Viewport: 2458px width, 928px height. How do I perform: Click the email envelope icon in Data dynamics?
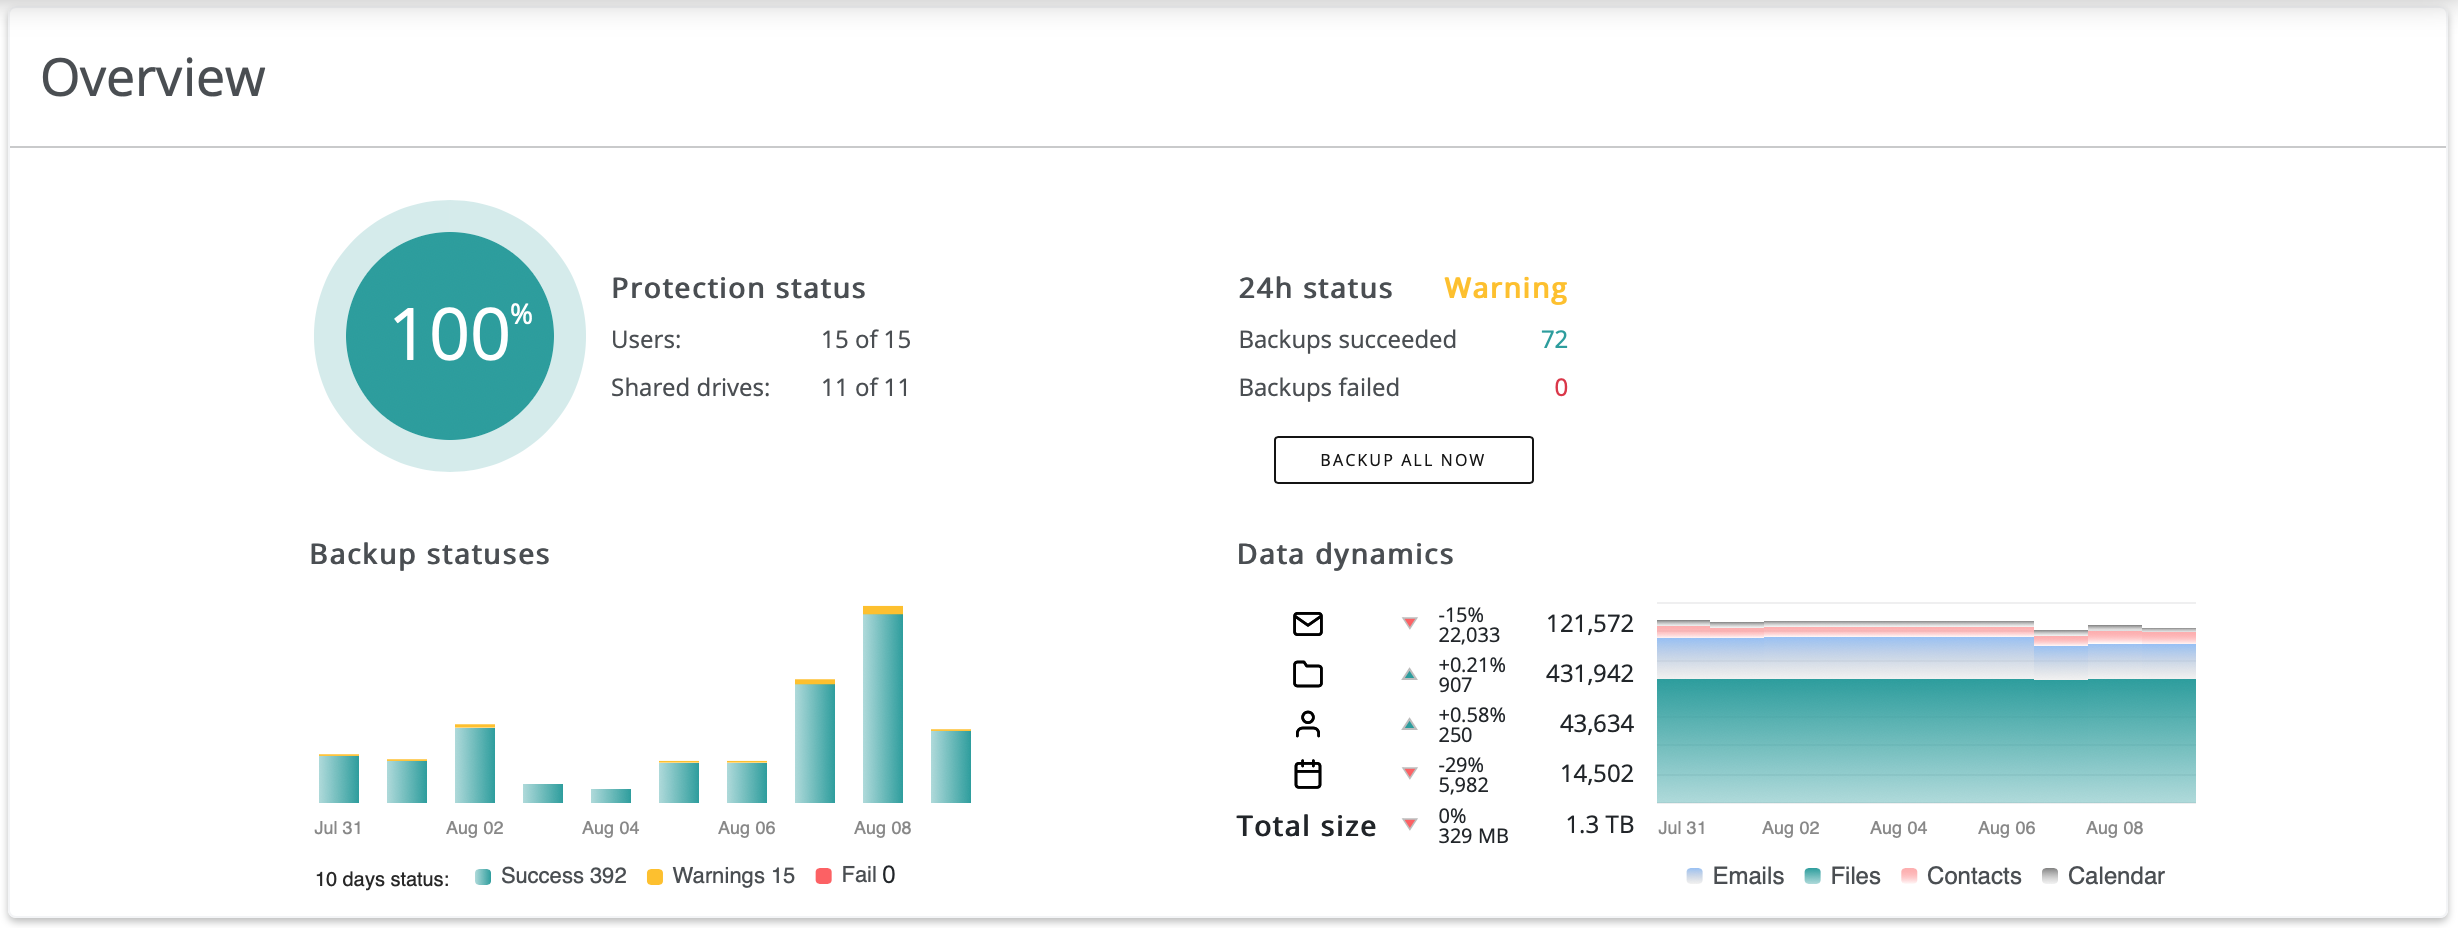[x=1307, y=624]
